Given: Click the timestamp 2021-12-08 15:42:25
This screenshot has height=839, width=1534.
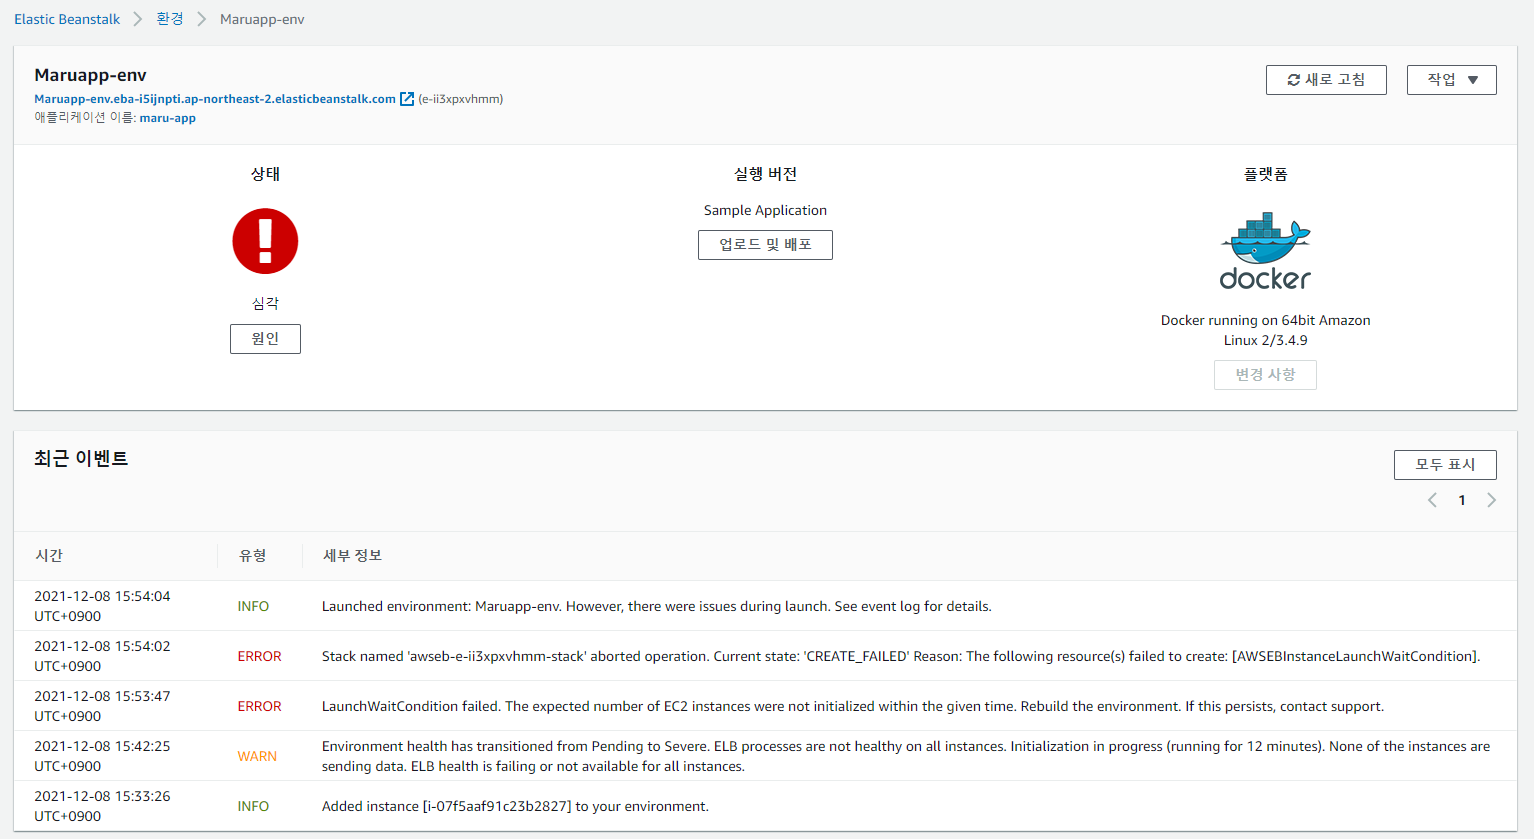Looking at the screenshot, I should [x=102, y=756].
